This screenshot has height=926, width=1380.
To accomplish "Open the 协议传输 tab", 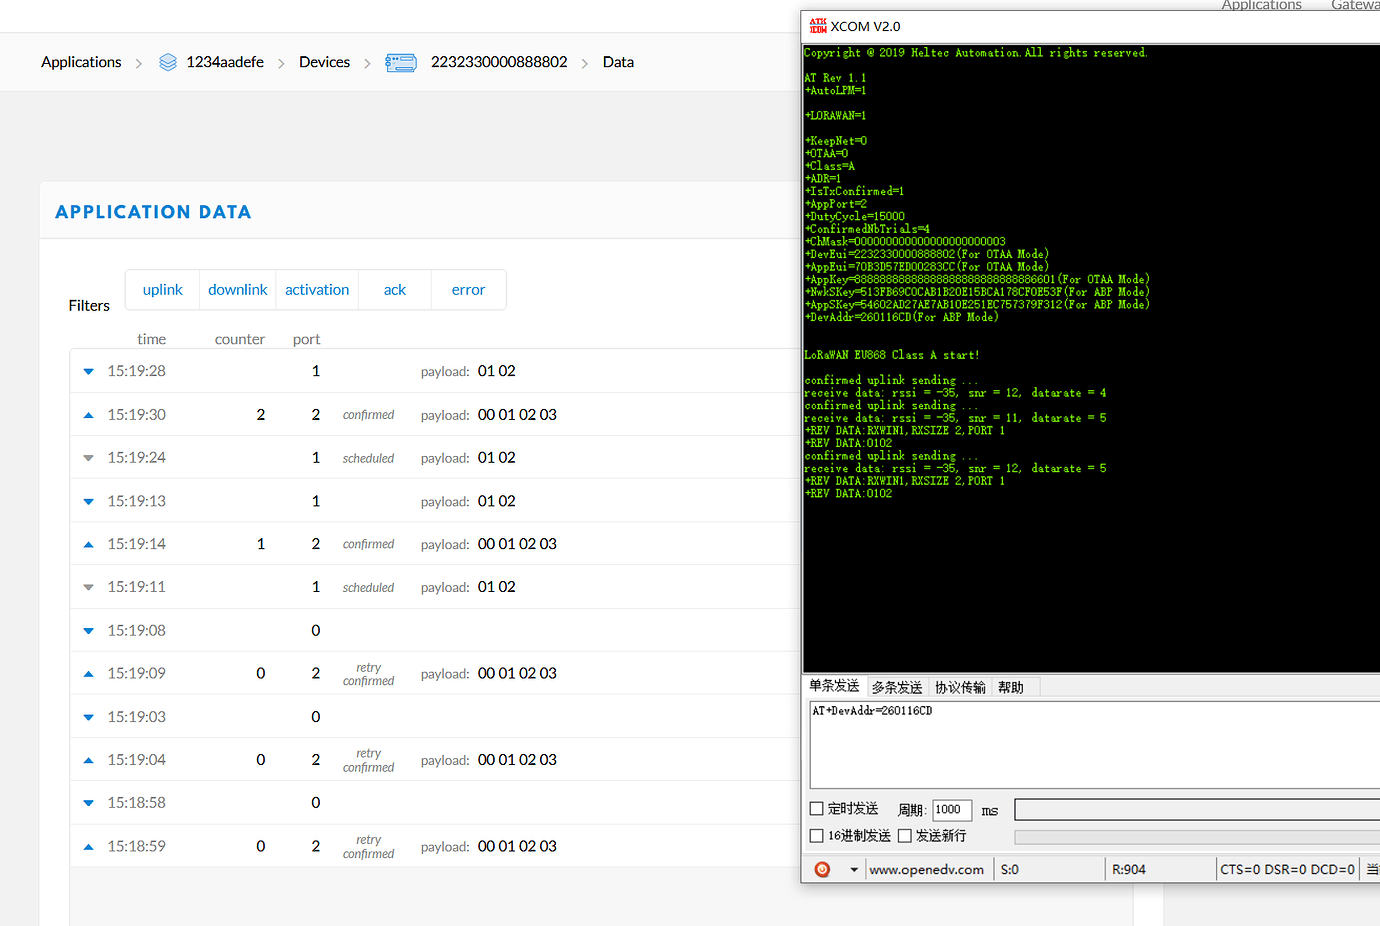I will click(x=960, y=687).
